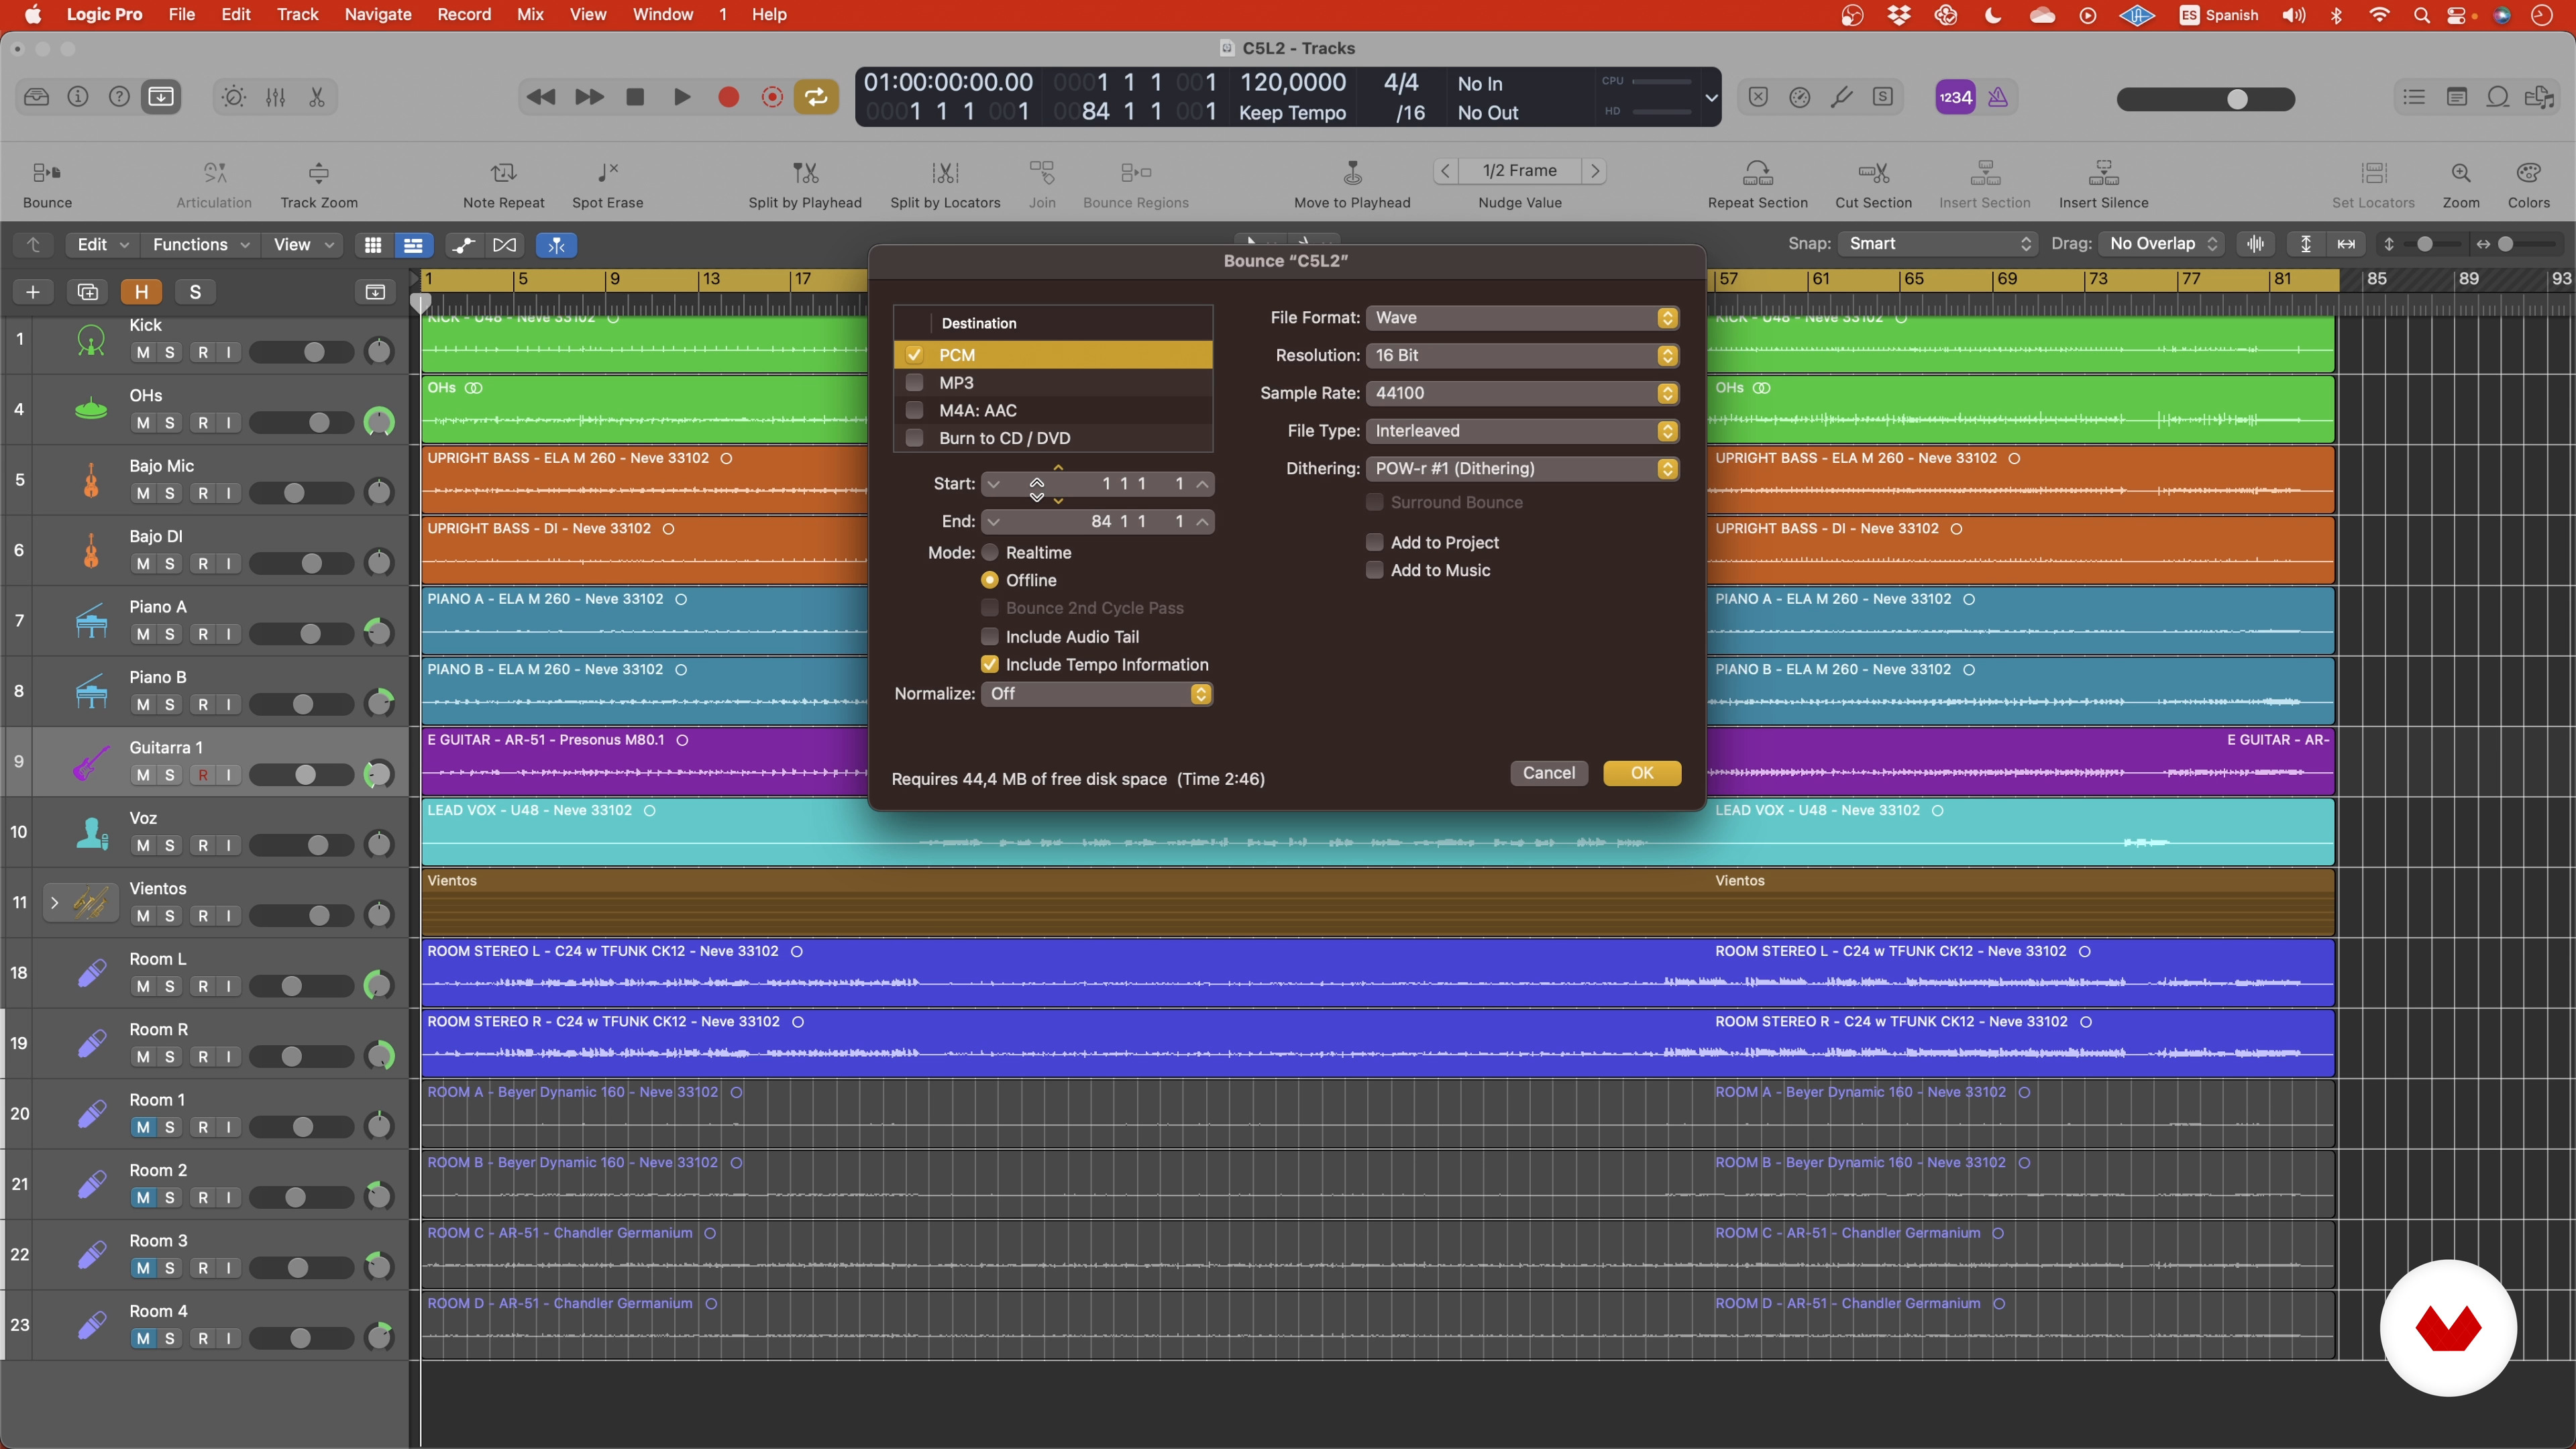
Task: Open the tracks area Edit menu
Action: pyautogui.click(x=103, y=244)
